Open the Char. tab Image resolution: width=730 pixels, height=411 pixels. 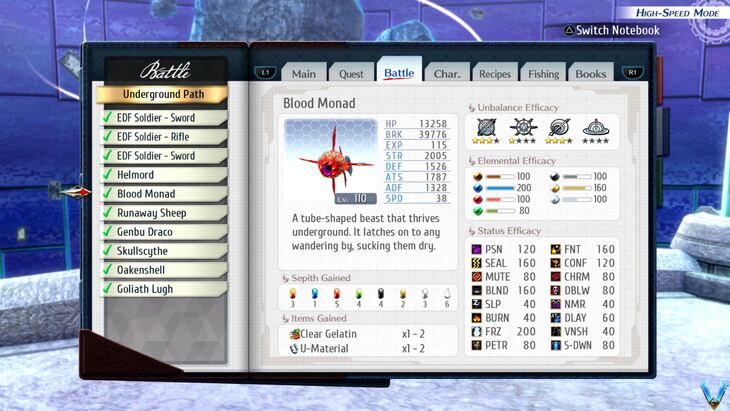[447, 73]
